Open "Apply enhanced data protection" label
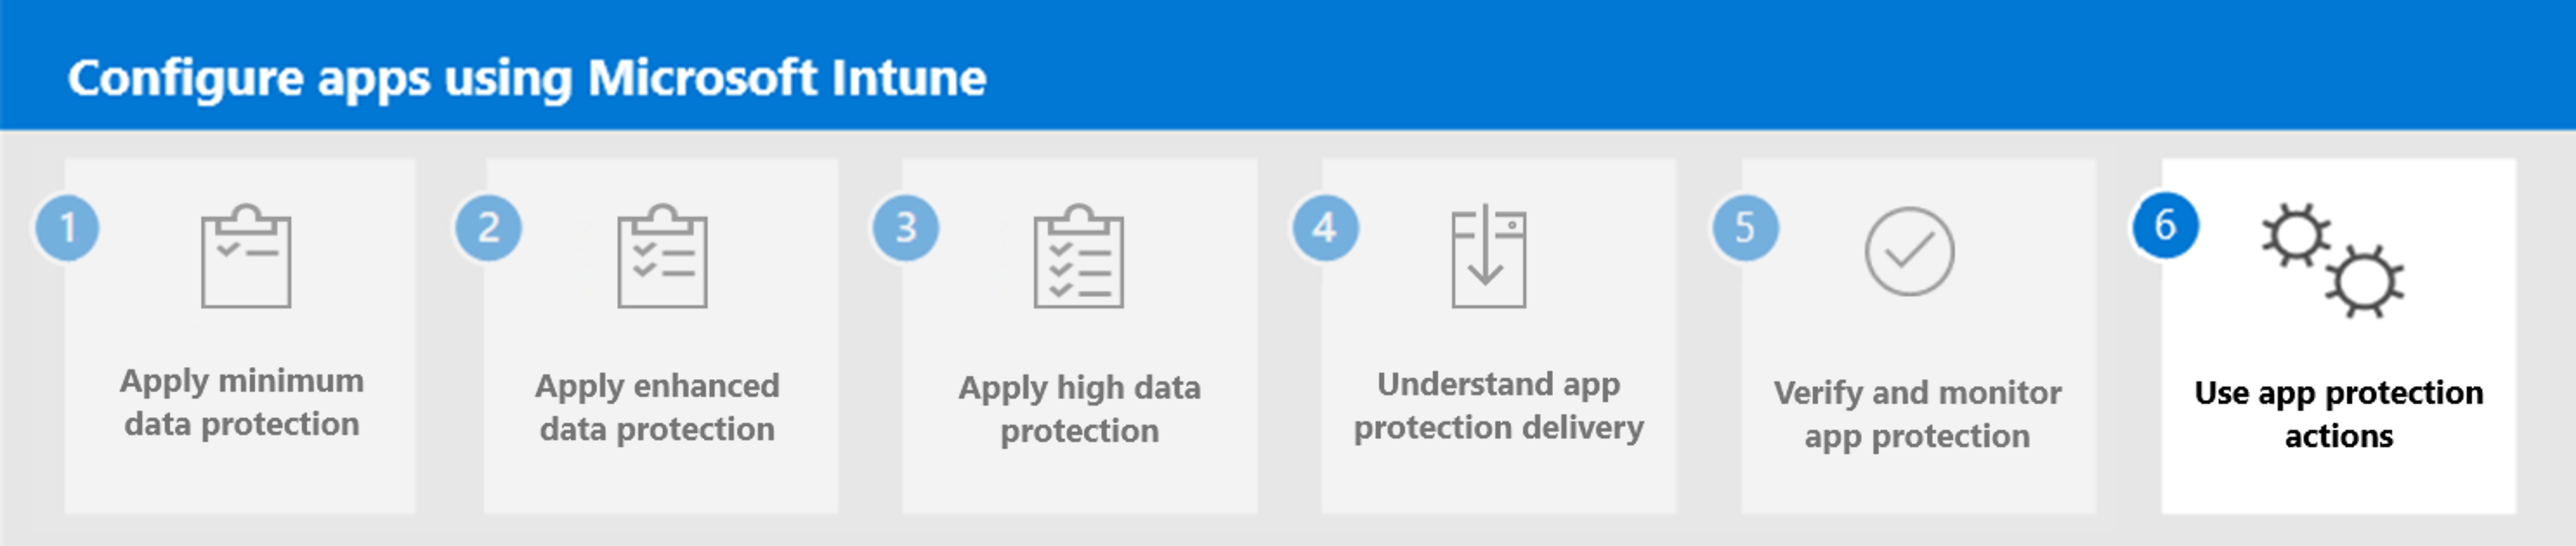The height and width of the screenshot is (546, 2576). 657,407
